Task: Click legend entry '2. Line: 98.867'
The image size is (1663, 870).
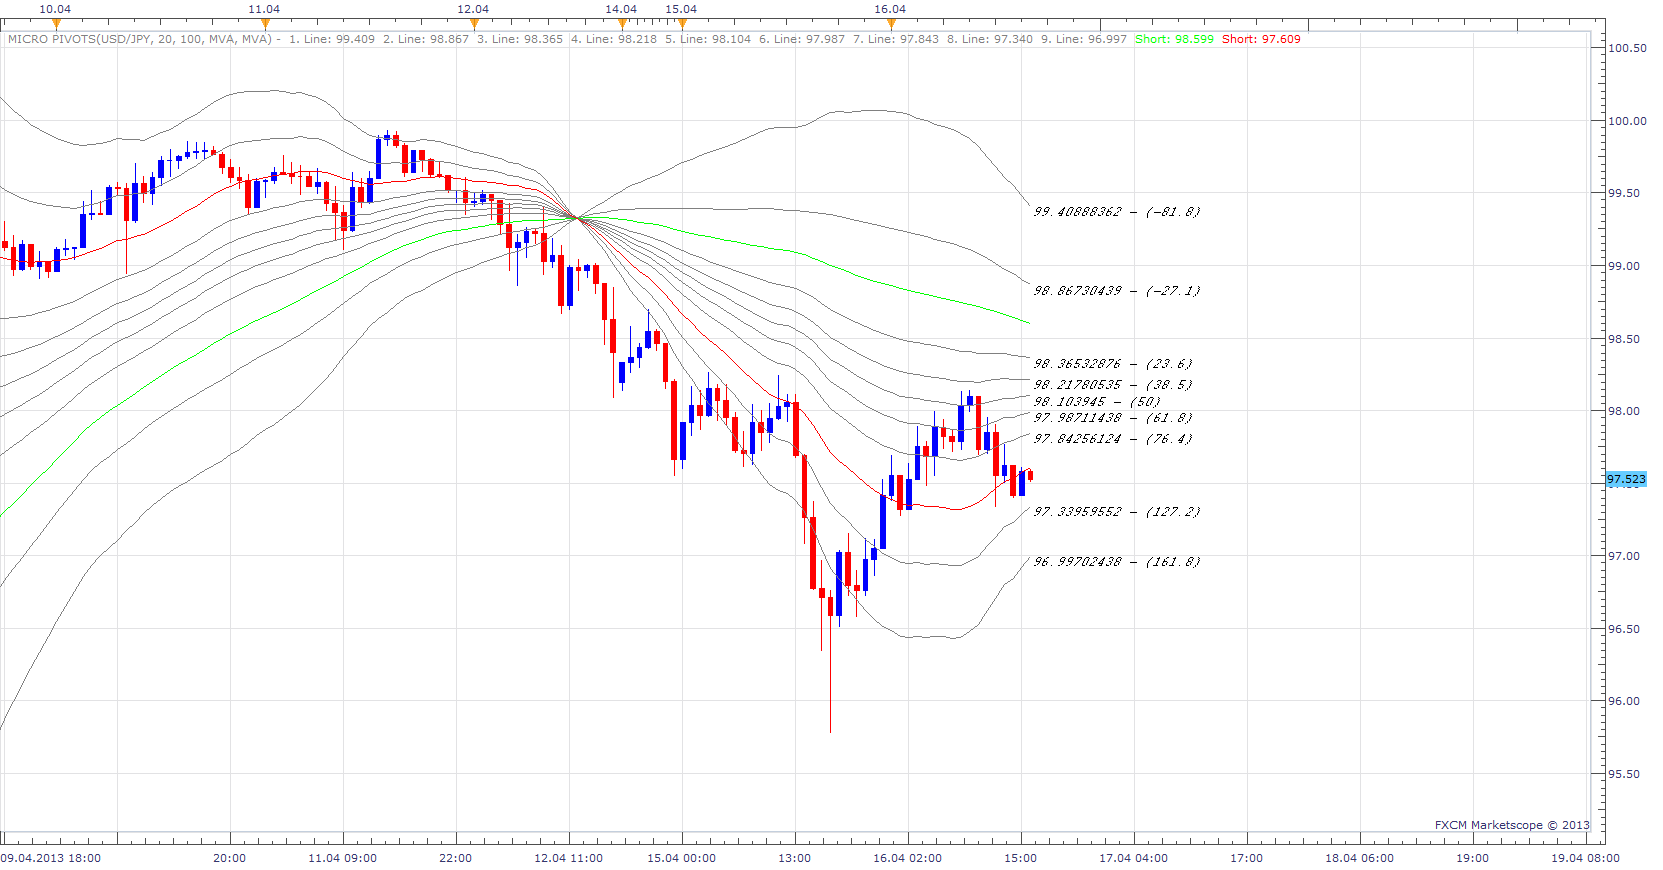Action: tap(426, 39)
